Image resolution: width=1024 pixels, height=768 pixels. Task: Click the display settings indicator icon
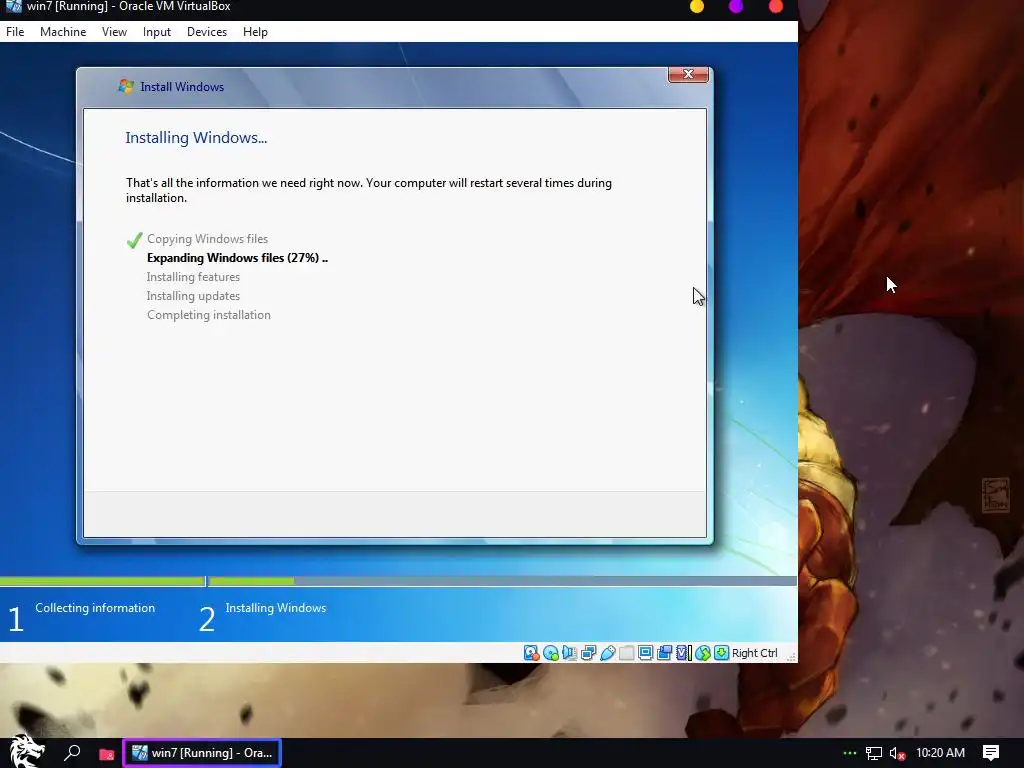pos(645,652)
